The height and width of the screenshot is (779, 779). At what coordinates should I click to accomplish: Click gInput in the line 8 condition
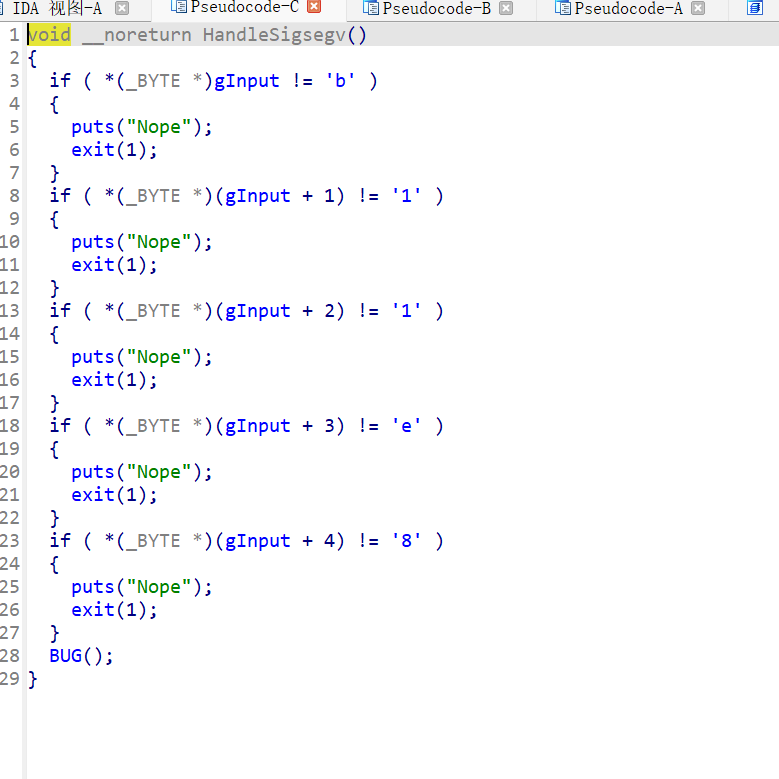(x=257, y=196)
